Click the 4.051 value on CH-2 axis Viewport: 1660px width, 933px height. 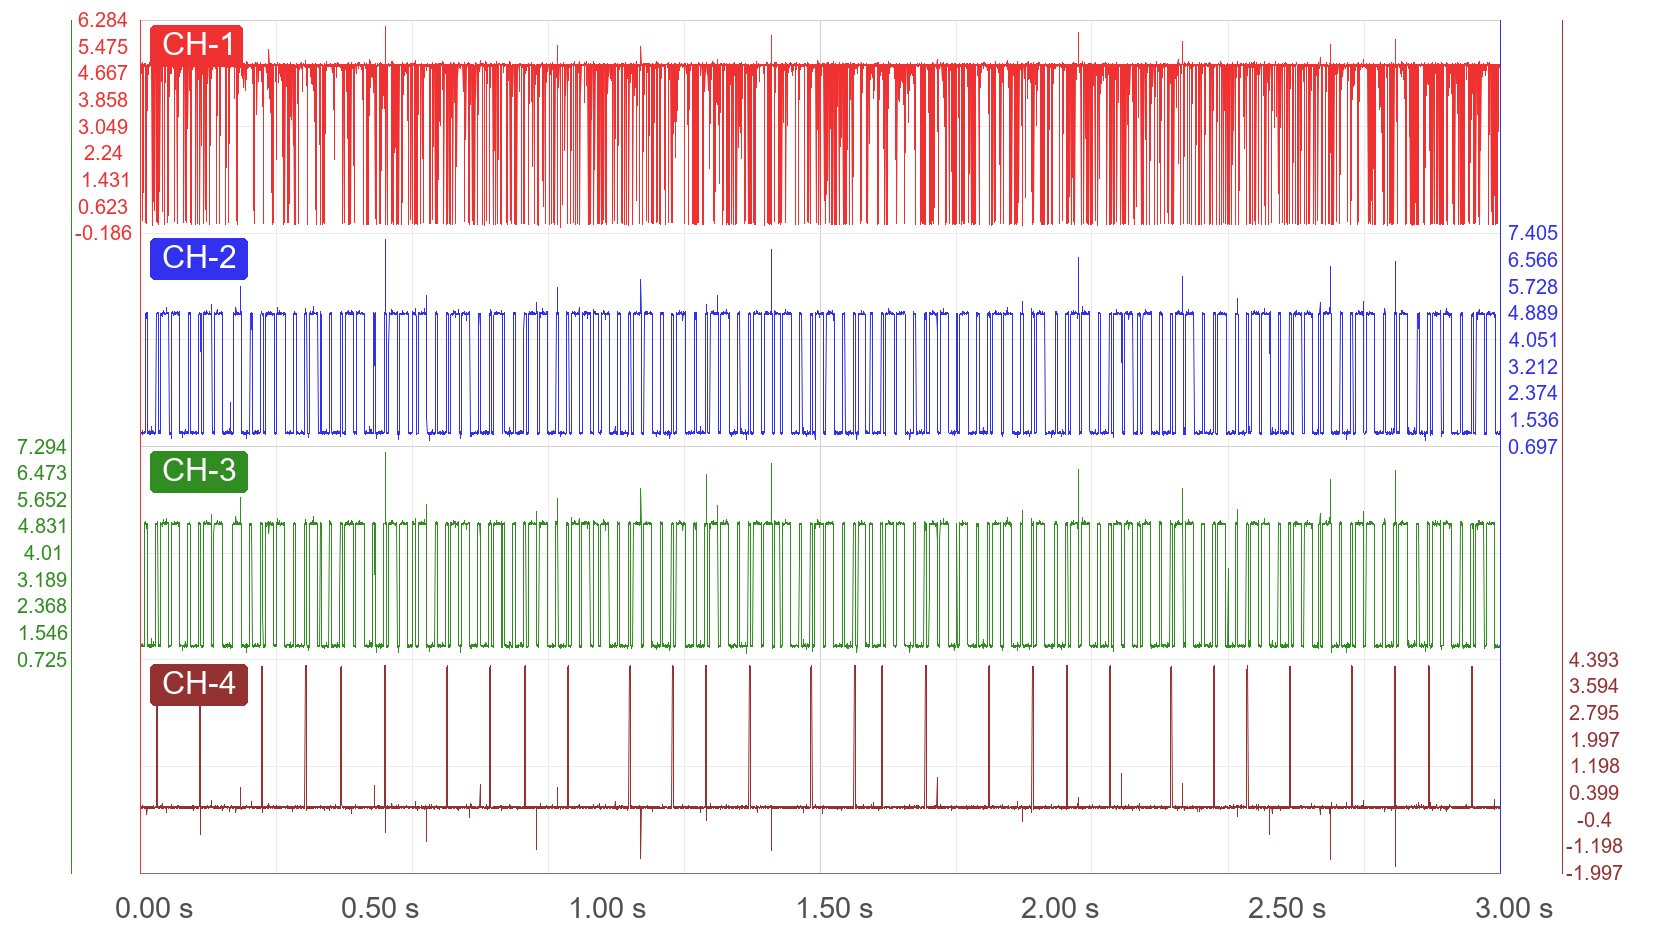pyautogui.click(x=1533, y=340)
